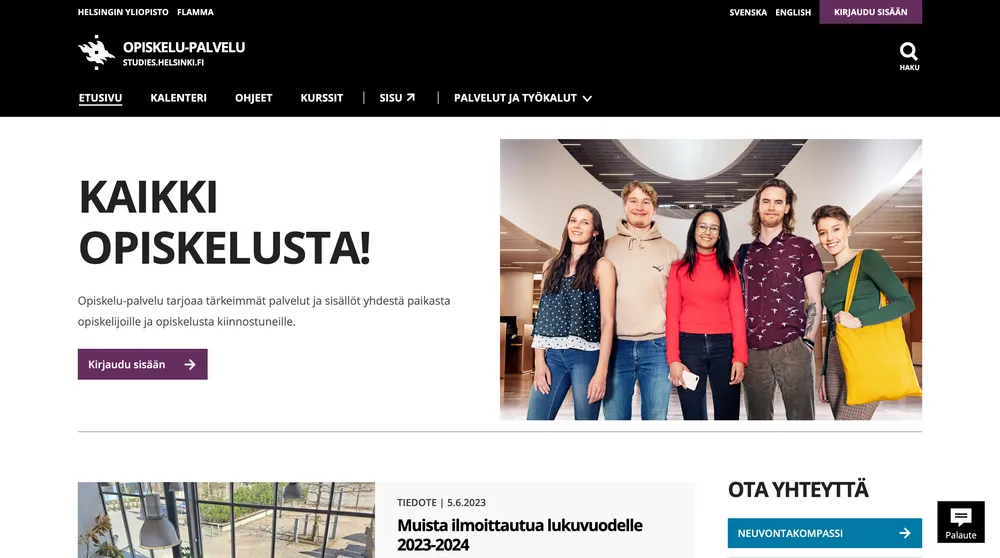Image resolution: width=1000 pixels, height=558 pixels.
Task: Open the Palvelut ja työkalut menu
Action: [522, 98]
